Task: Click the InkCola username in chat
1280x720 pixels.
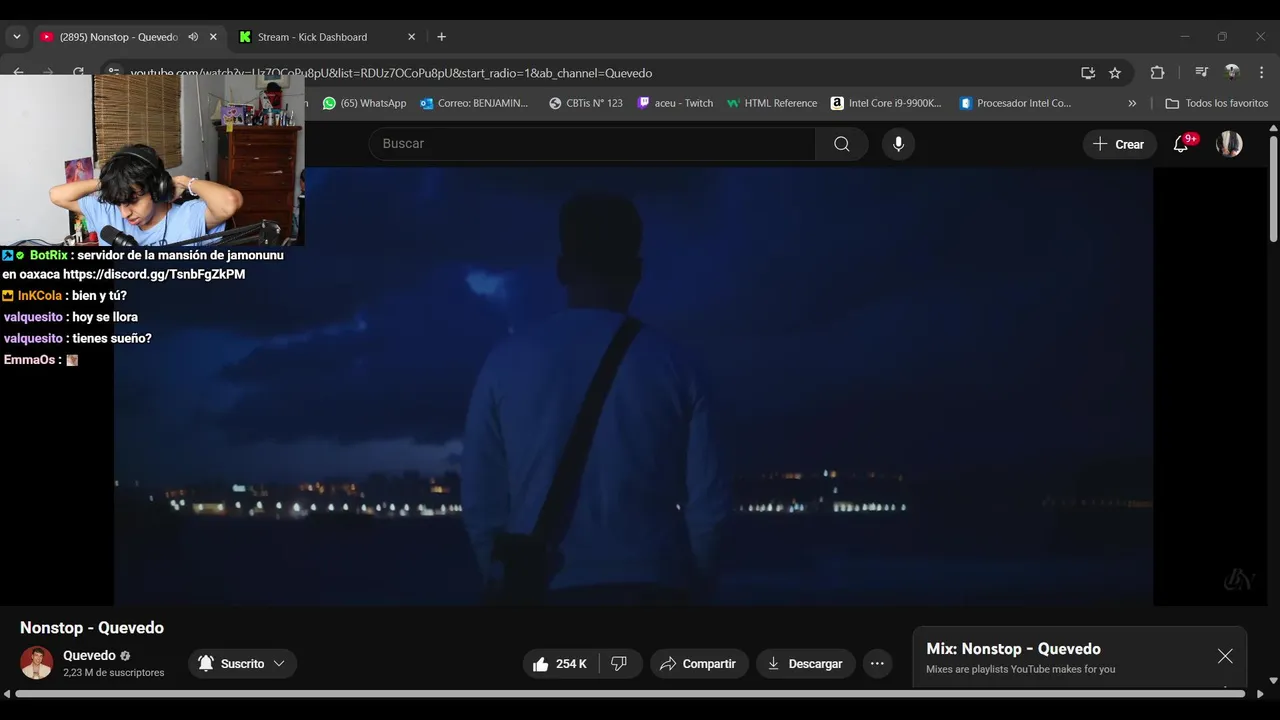Action: point(40,296)
